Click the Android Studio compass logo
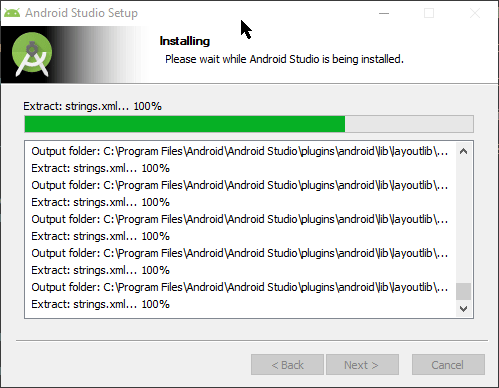The height and width of the screenshot is (388, 499). (x=32, y=54)
